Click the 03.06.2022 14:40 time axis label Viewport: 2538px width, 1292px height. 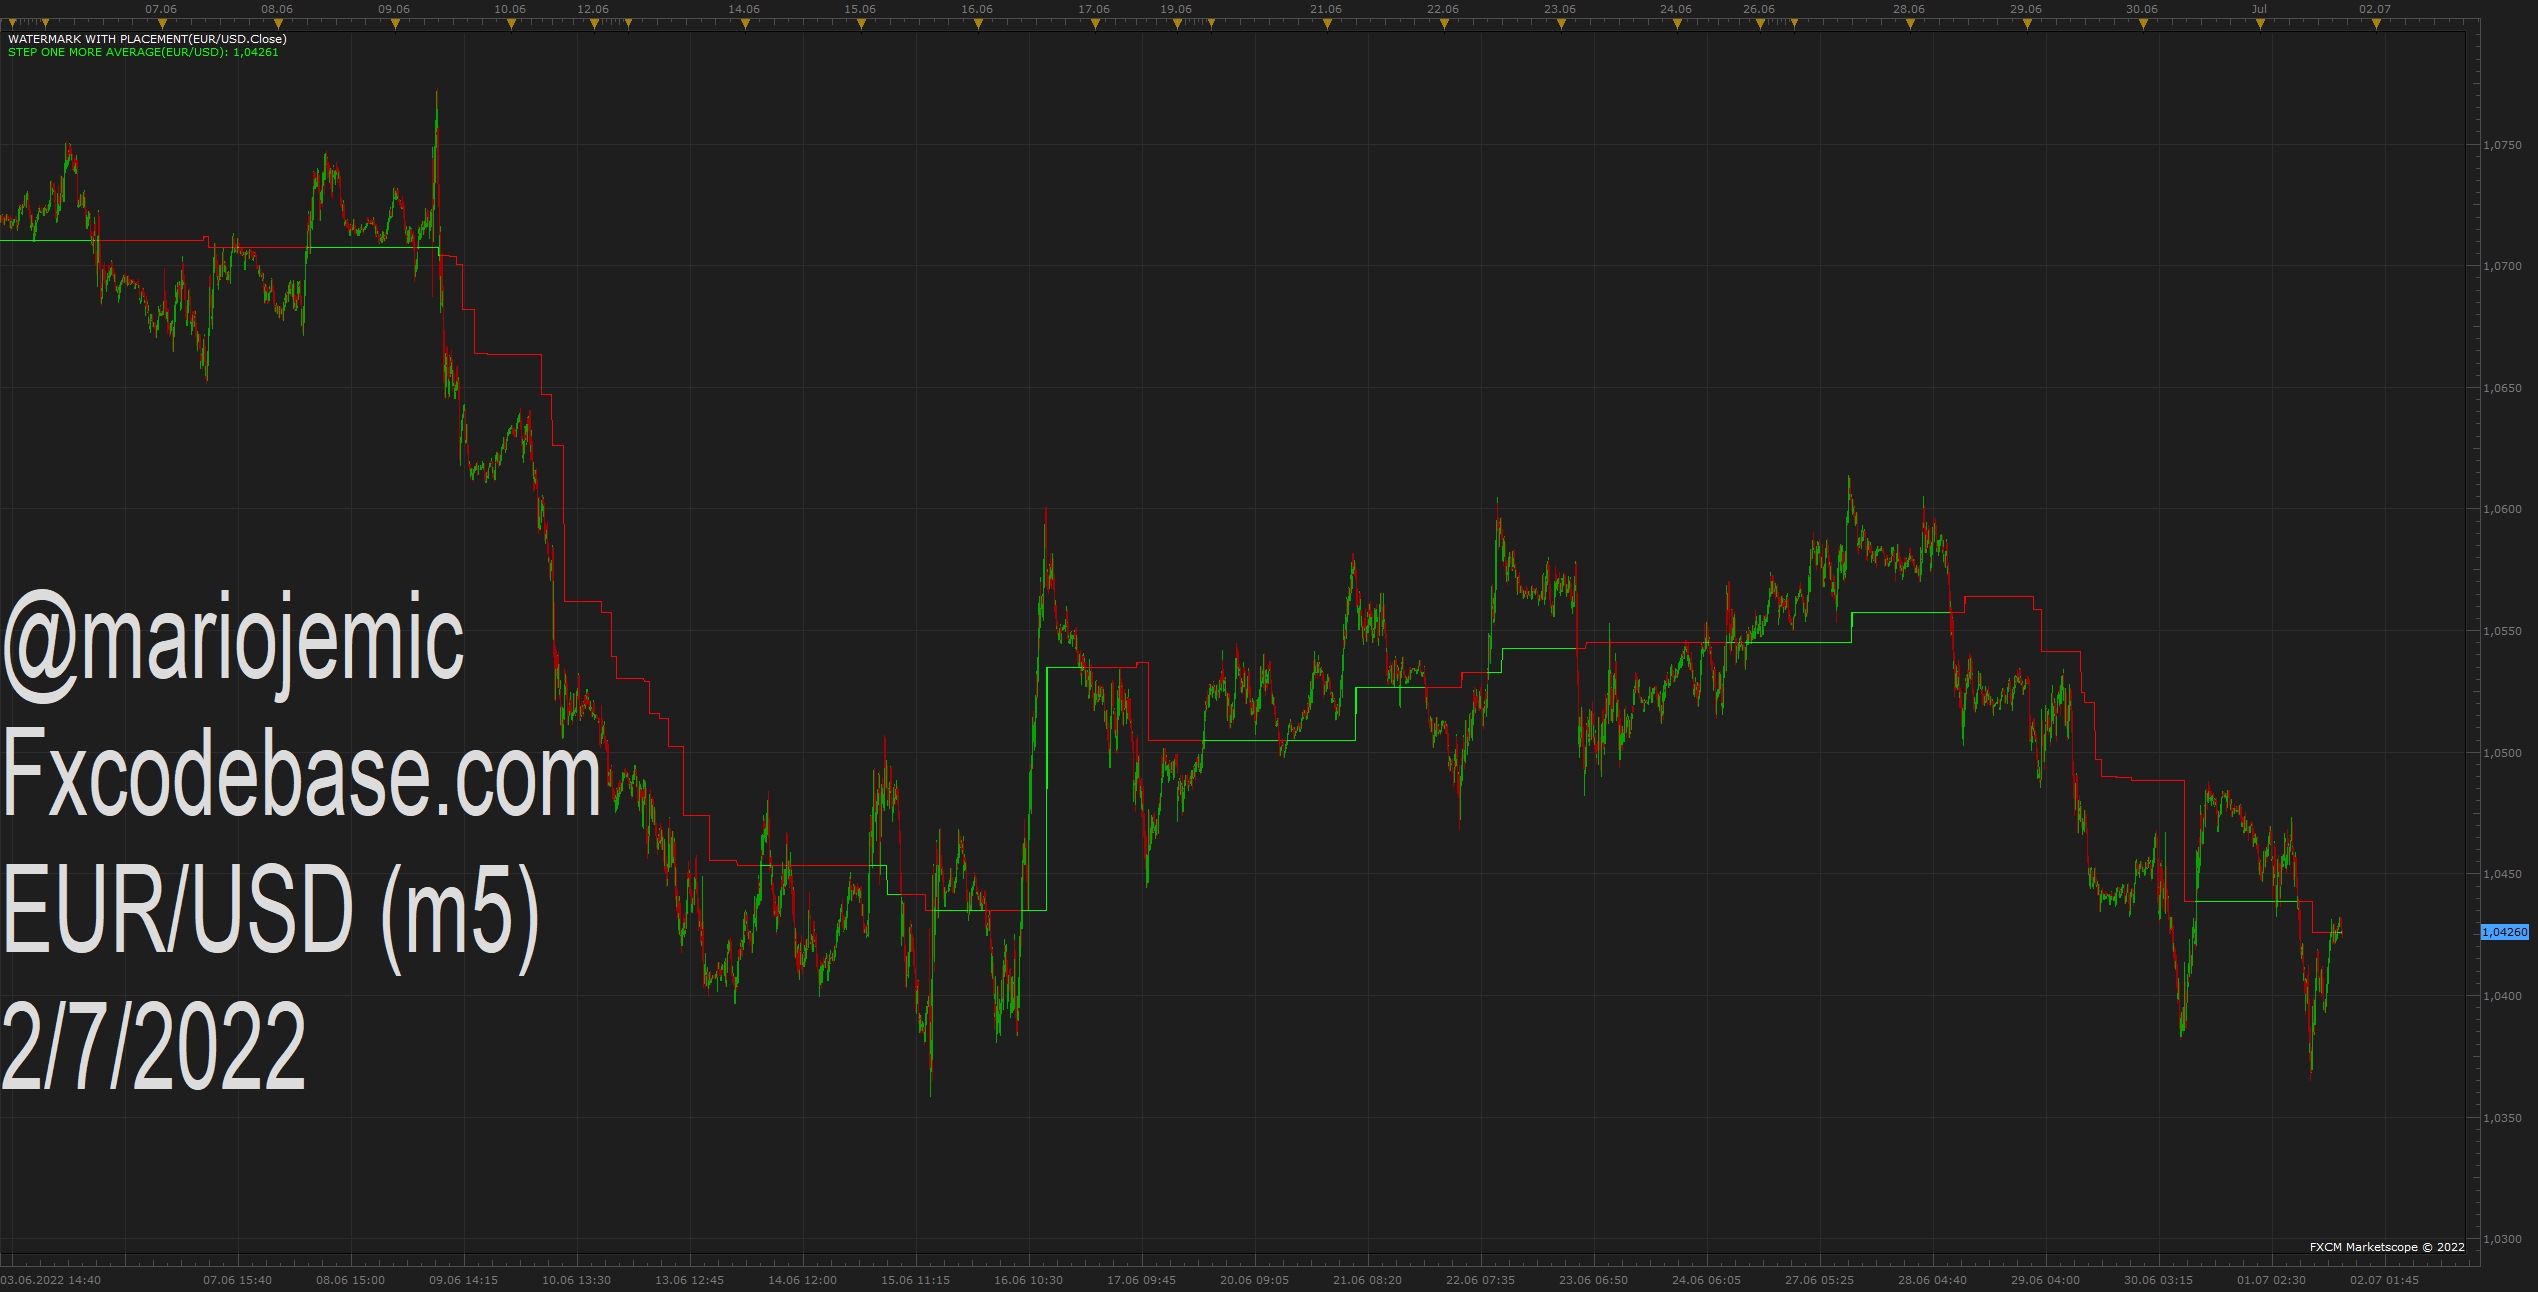51,1280
